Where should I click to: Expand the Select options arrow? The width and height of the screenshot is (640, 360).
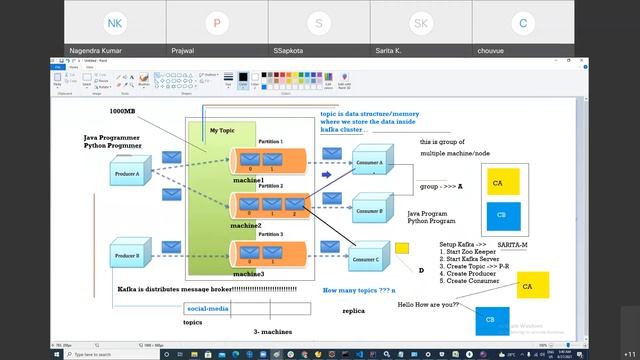point(87,86)
